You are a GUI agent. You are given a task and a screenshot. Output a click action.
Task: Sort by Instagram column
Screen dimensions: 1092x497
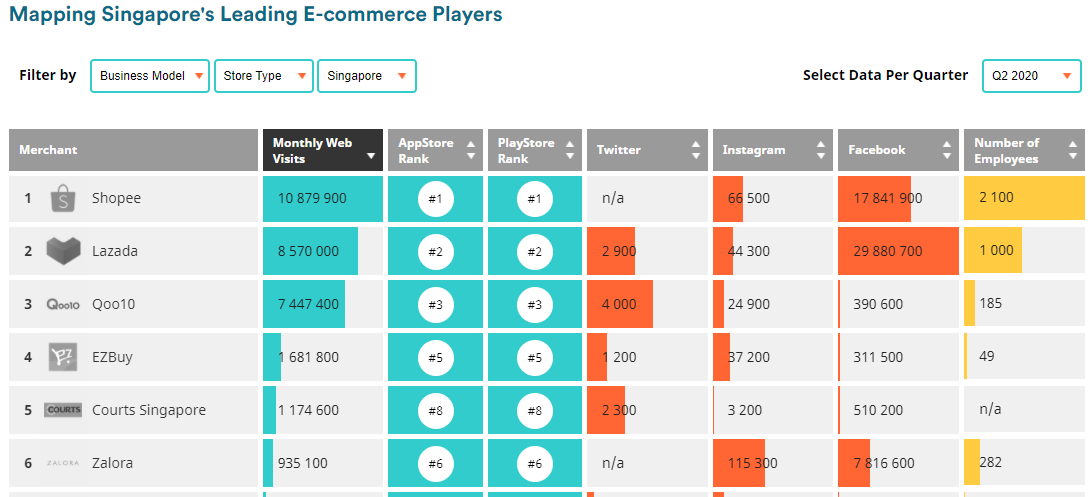(x=773, y=150)
